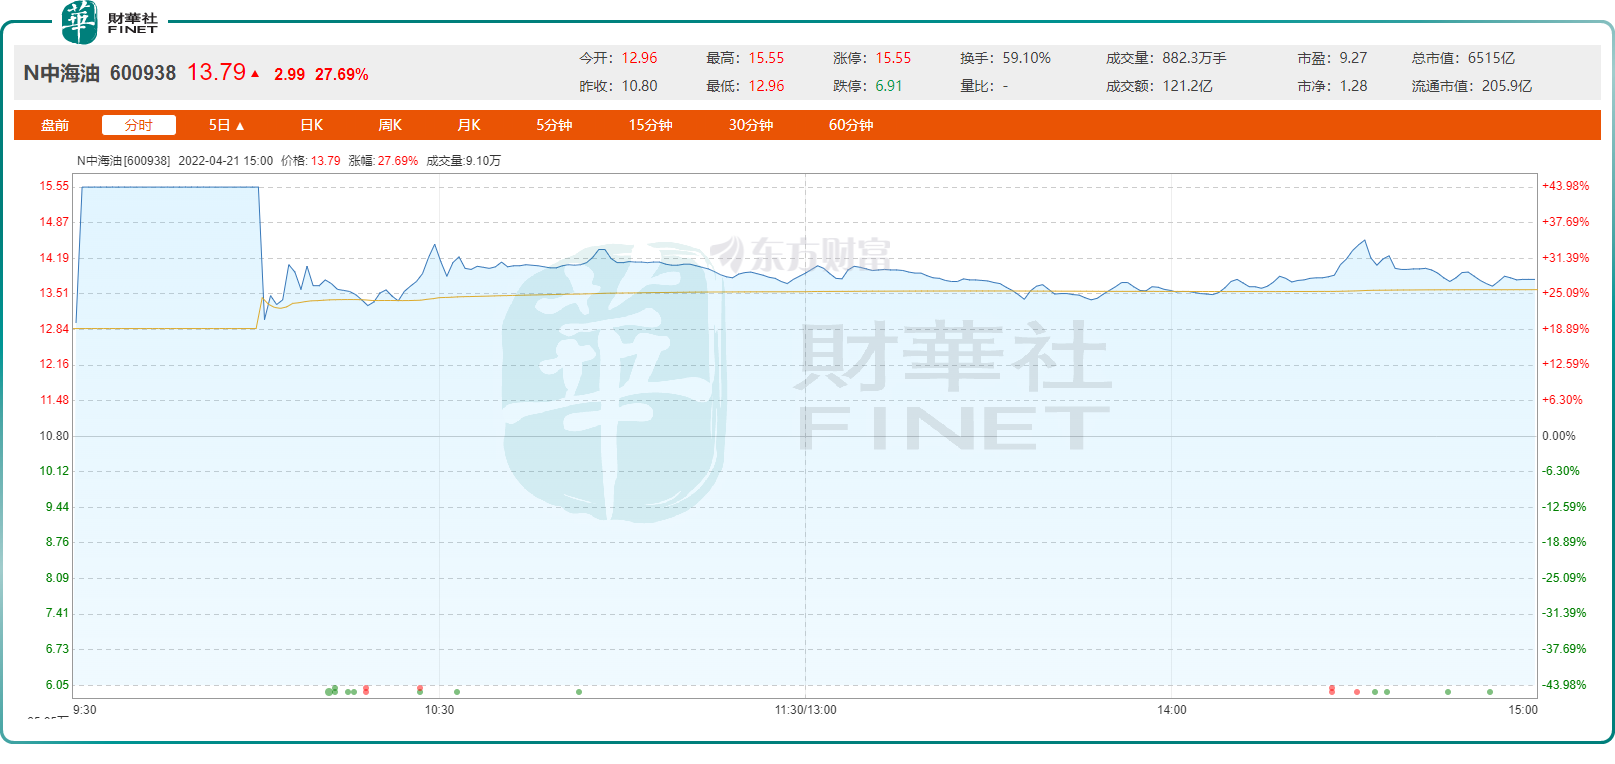Click the 最低 12.96 low value
1615x764 pixels.
(745, 86)
